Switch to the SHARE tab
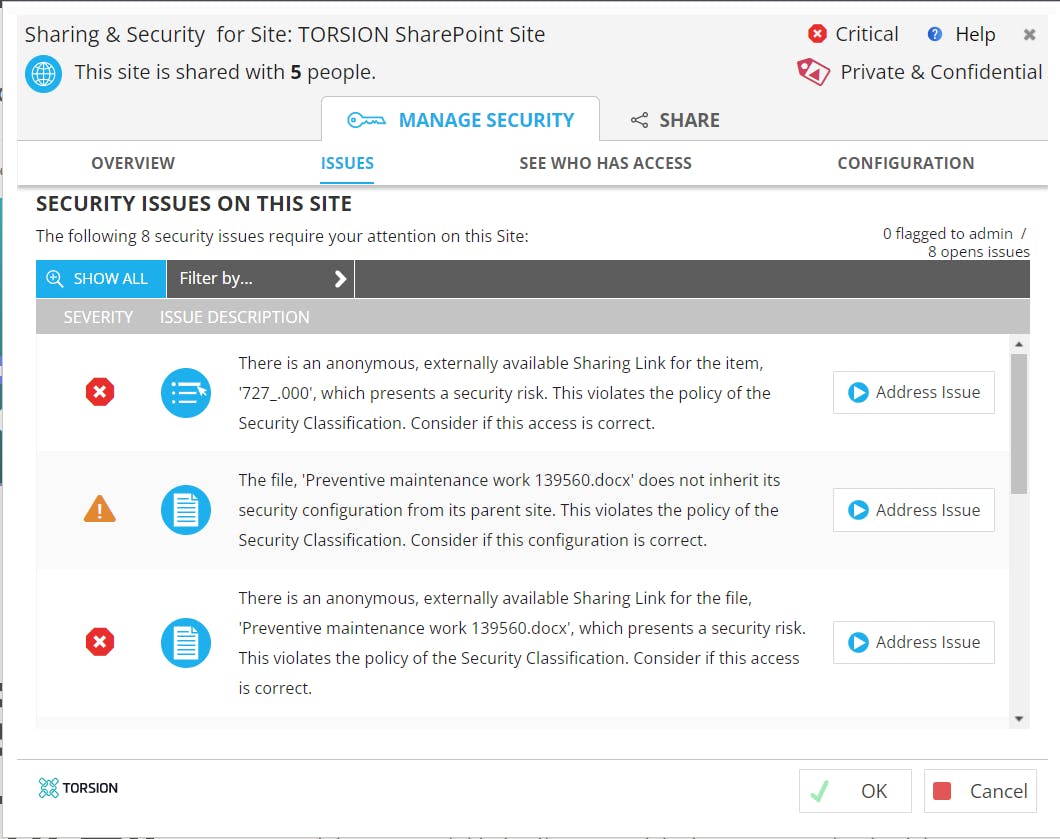1060x839 pixels. click(675, 120)
